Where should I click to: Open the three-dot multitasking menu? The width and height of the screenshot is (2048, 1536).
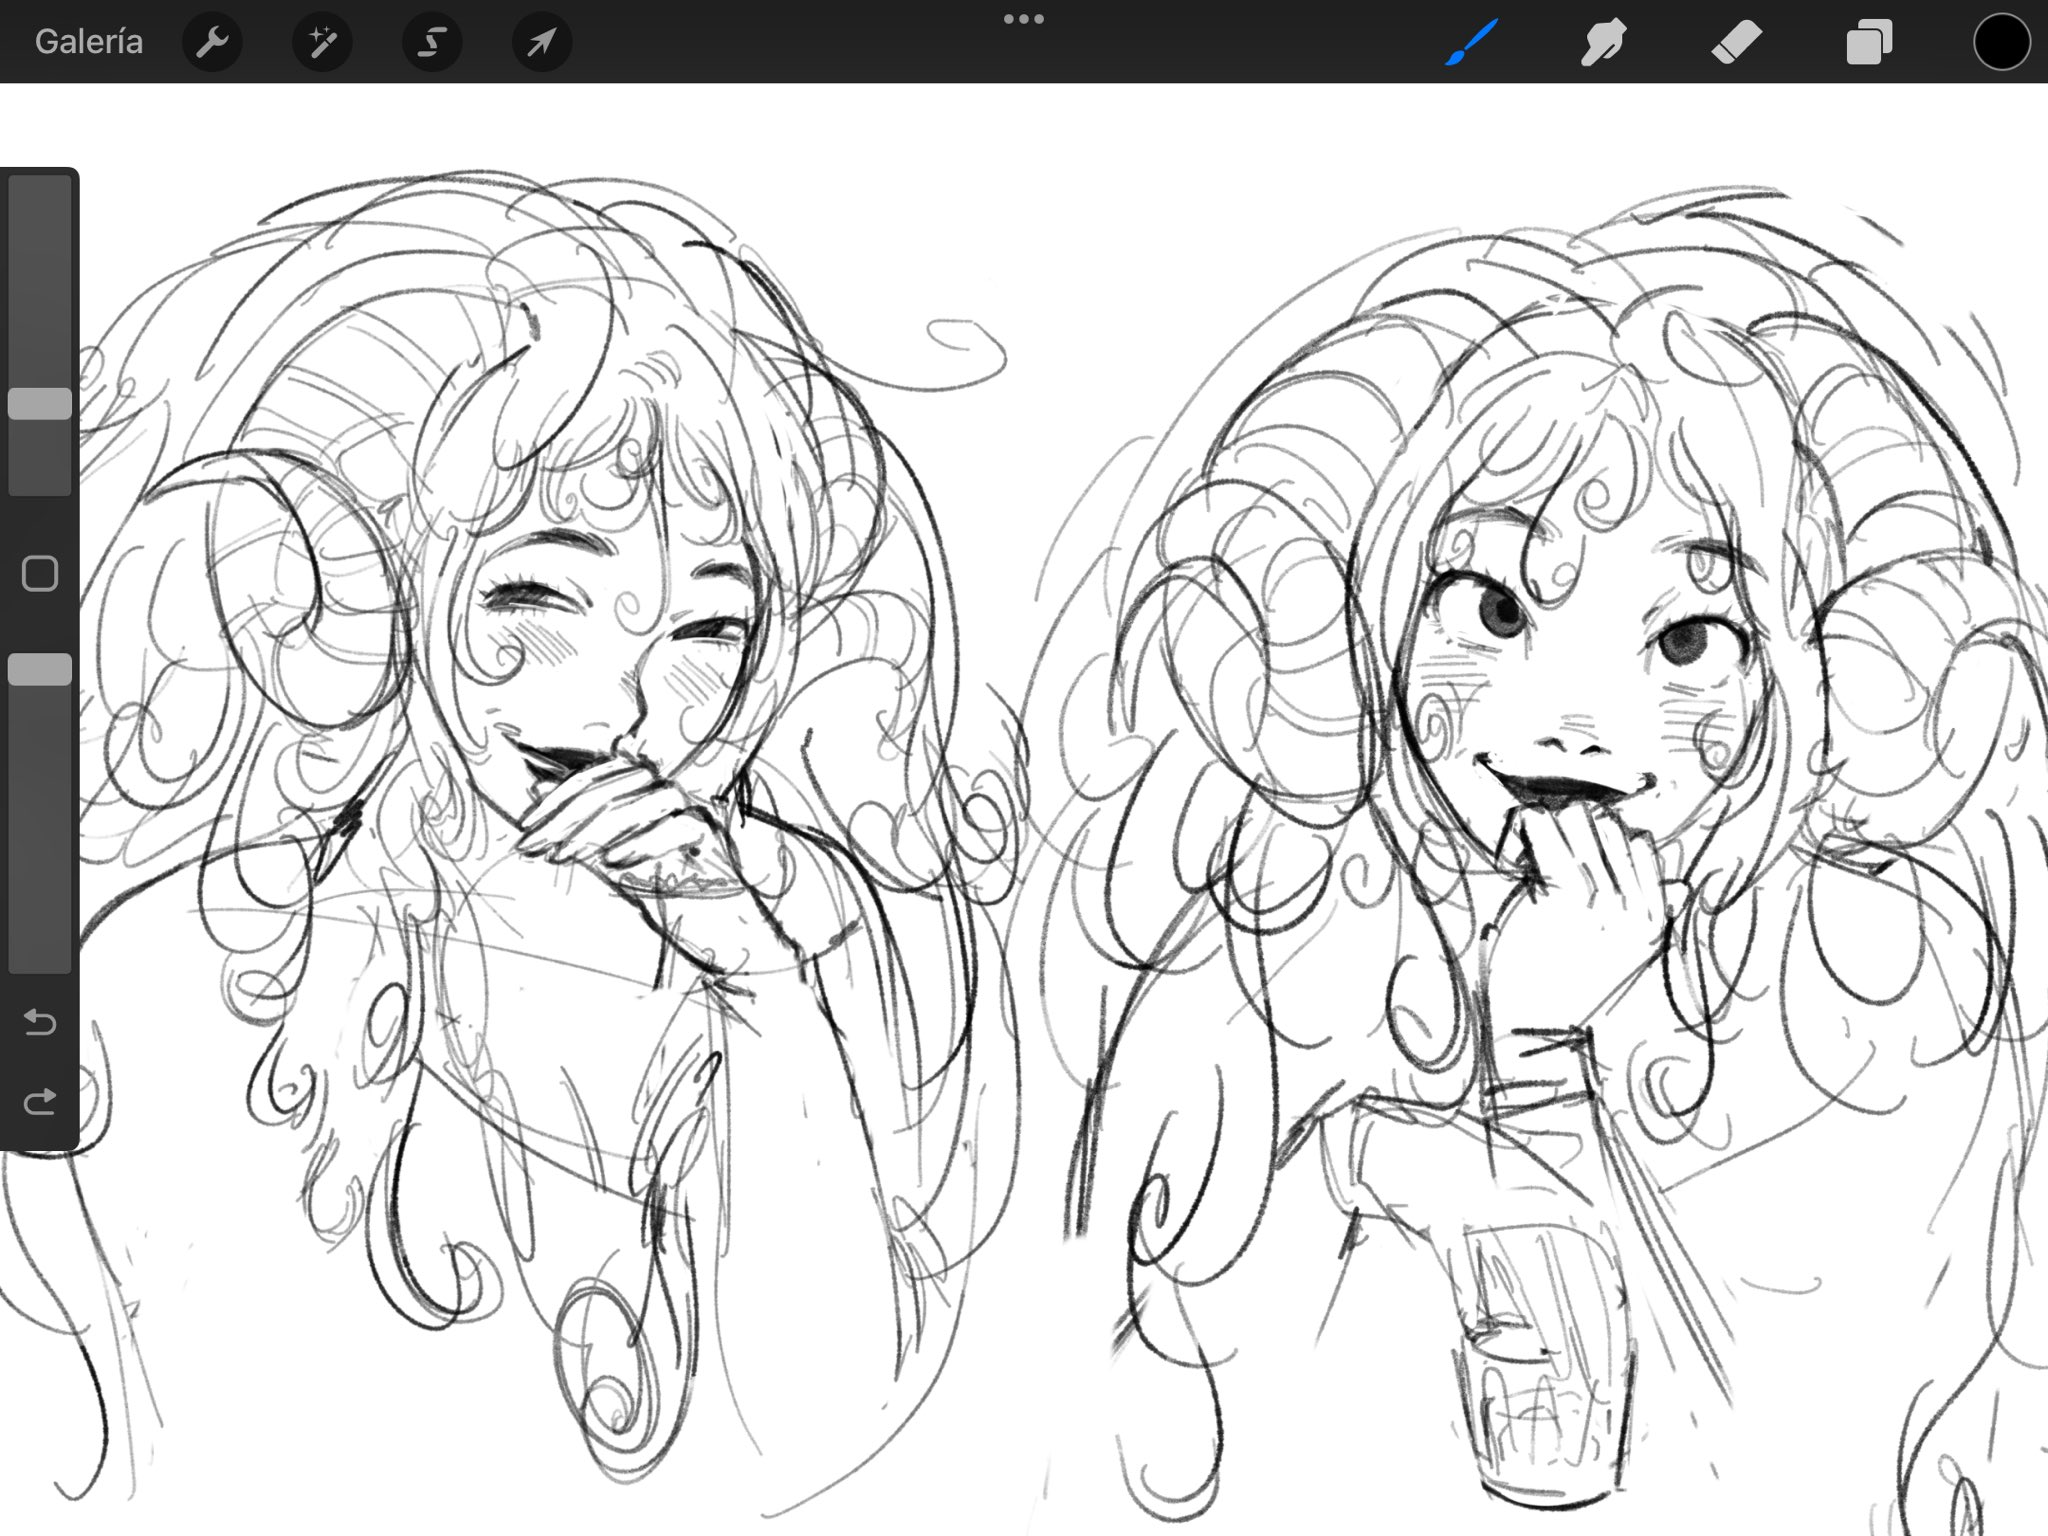[1023, 19]
